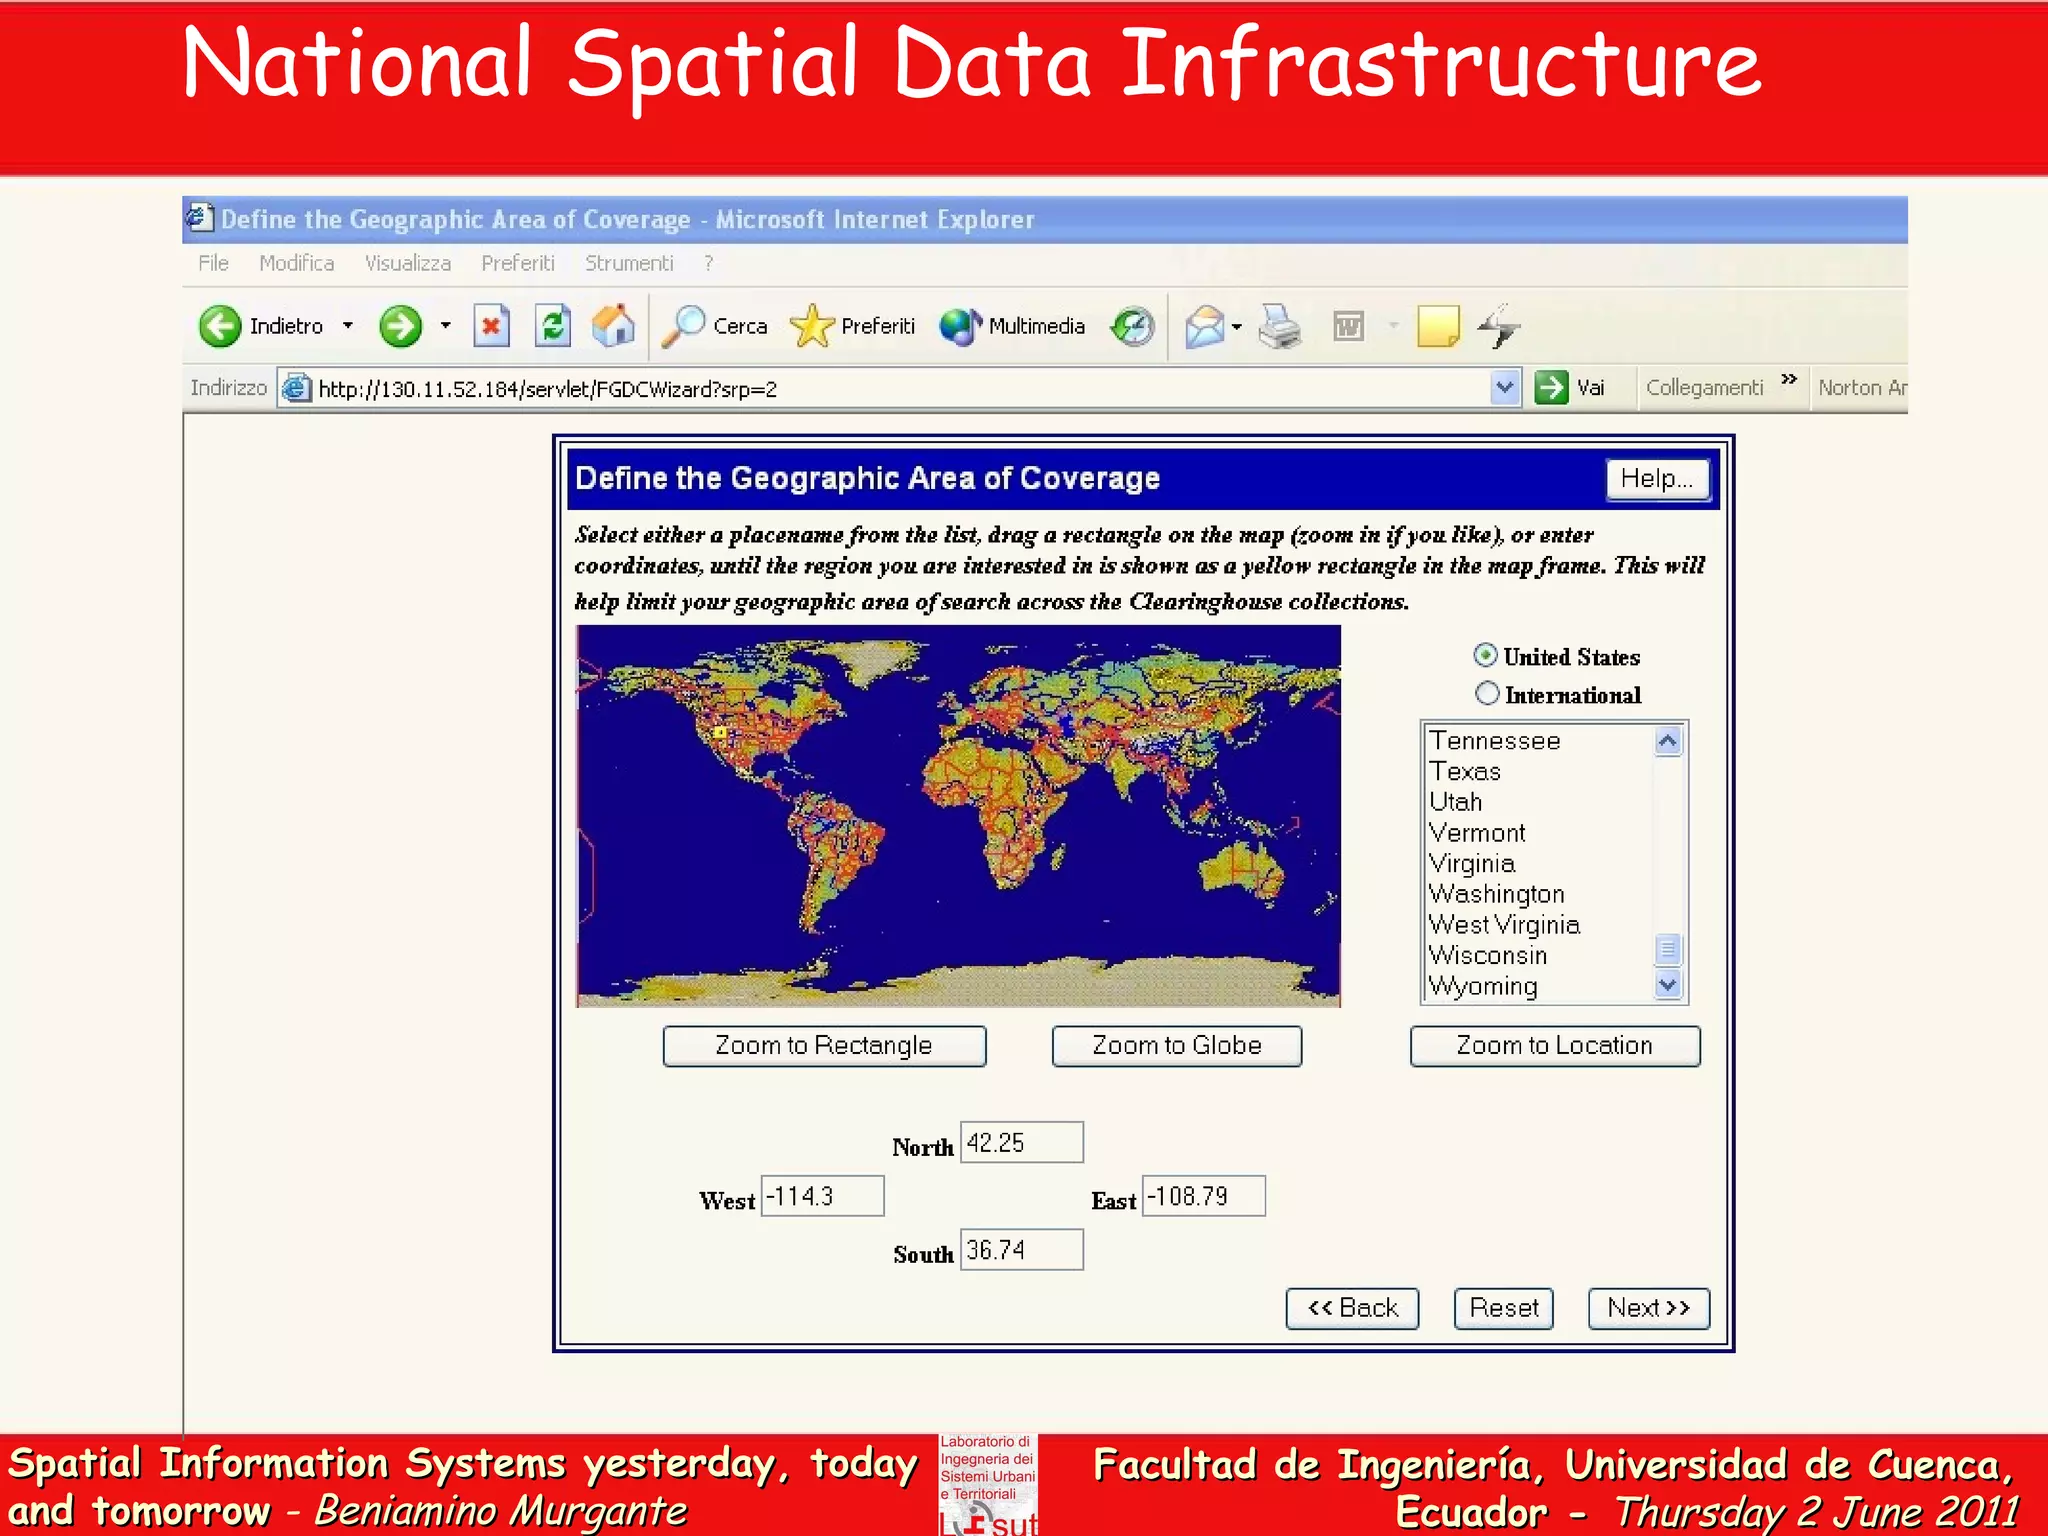Click Zoom to Globe button
2048x1536 pixels.
[1177, 1046]
